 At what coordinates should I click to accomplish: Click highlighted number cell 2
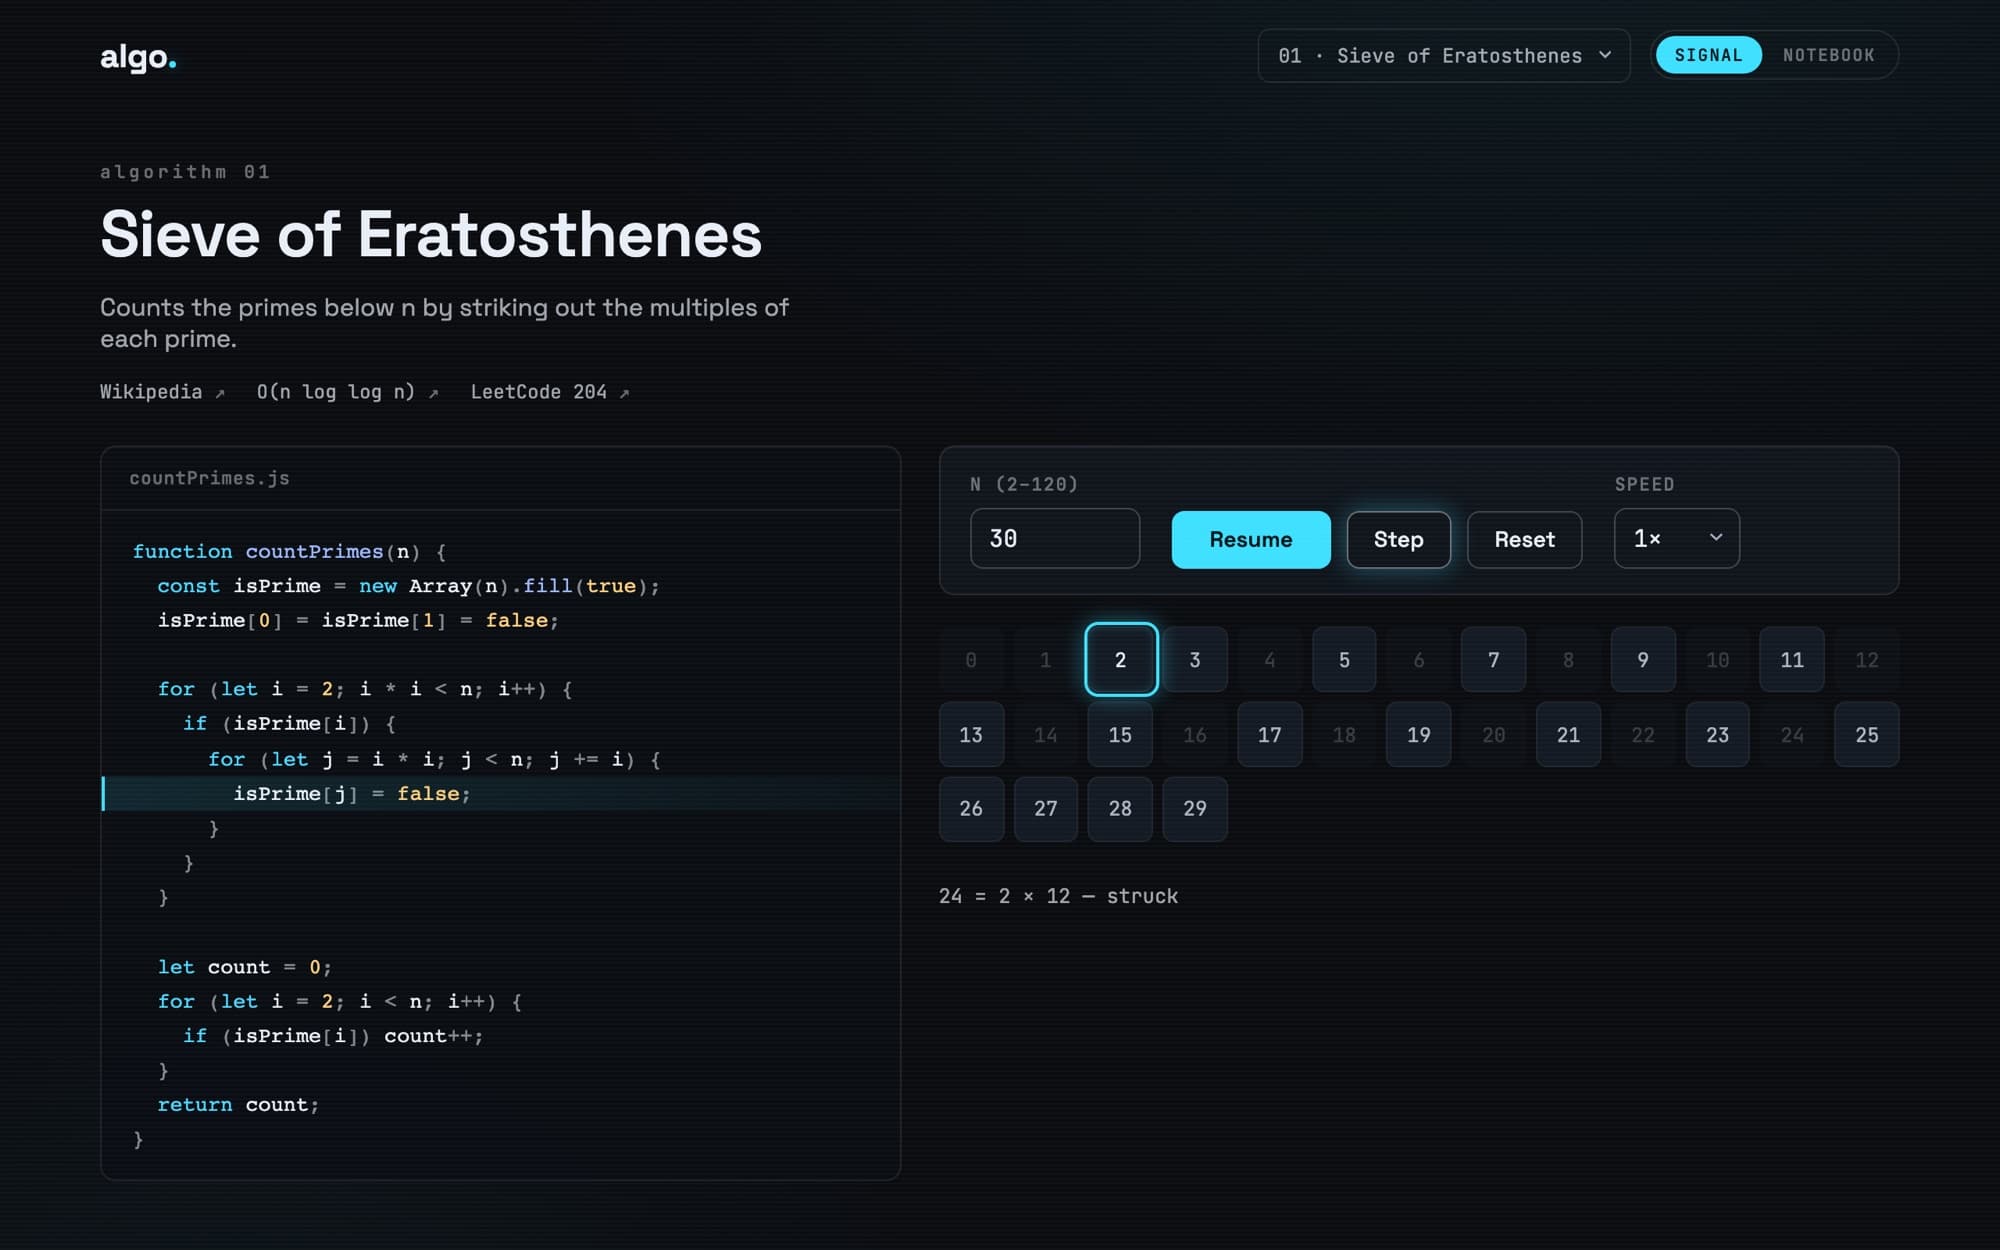[x=1121, y=660]
